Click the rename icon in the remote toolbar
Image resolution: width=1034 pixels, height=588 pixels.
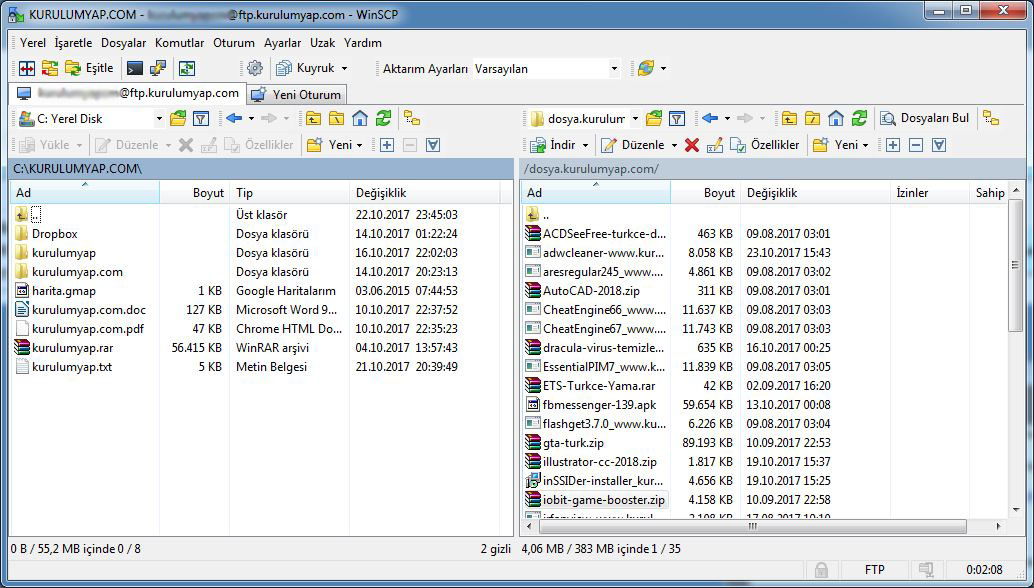click(x=714, y=145)
